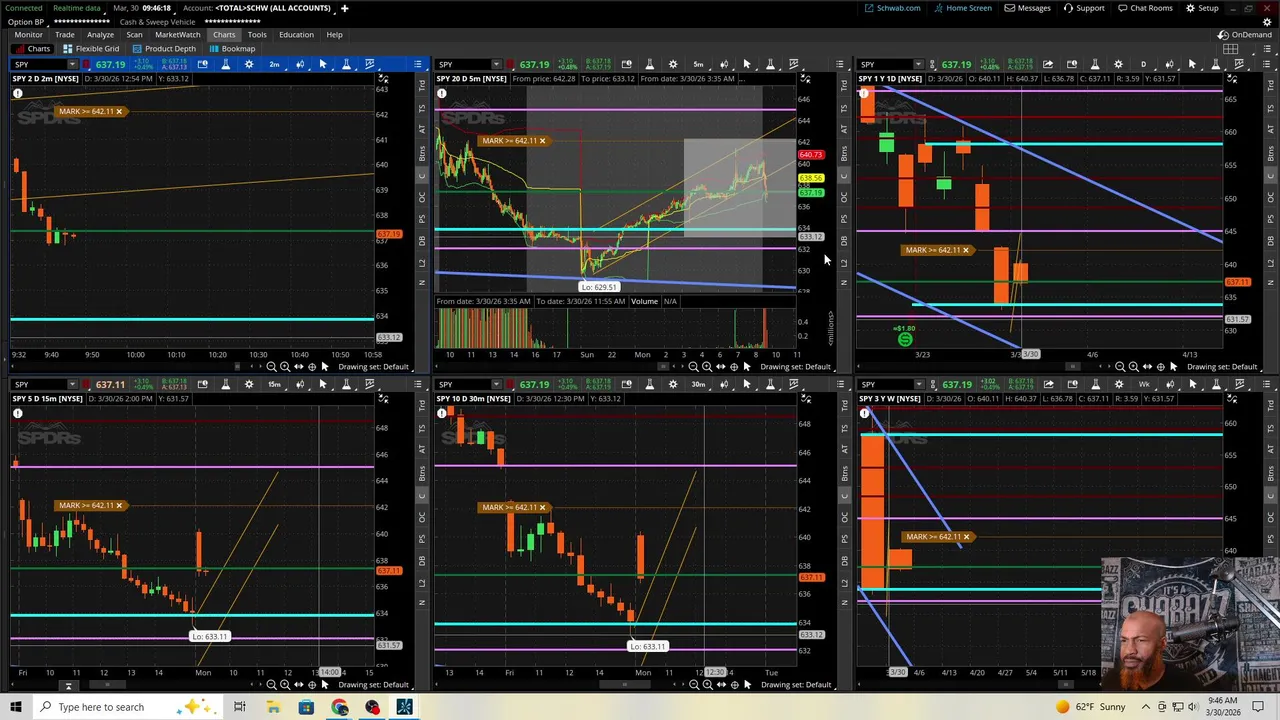Click time axis scroll handle under SPY 2 D 2m chart
The width and height of the screenshot is (1280, 720).
point(237,366)
